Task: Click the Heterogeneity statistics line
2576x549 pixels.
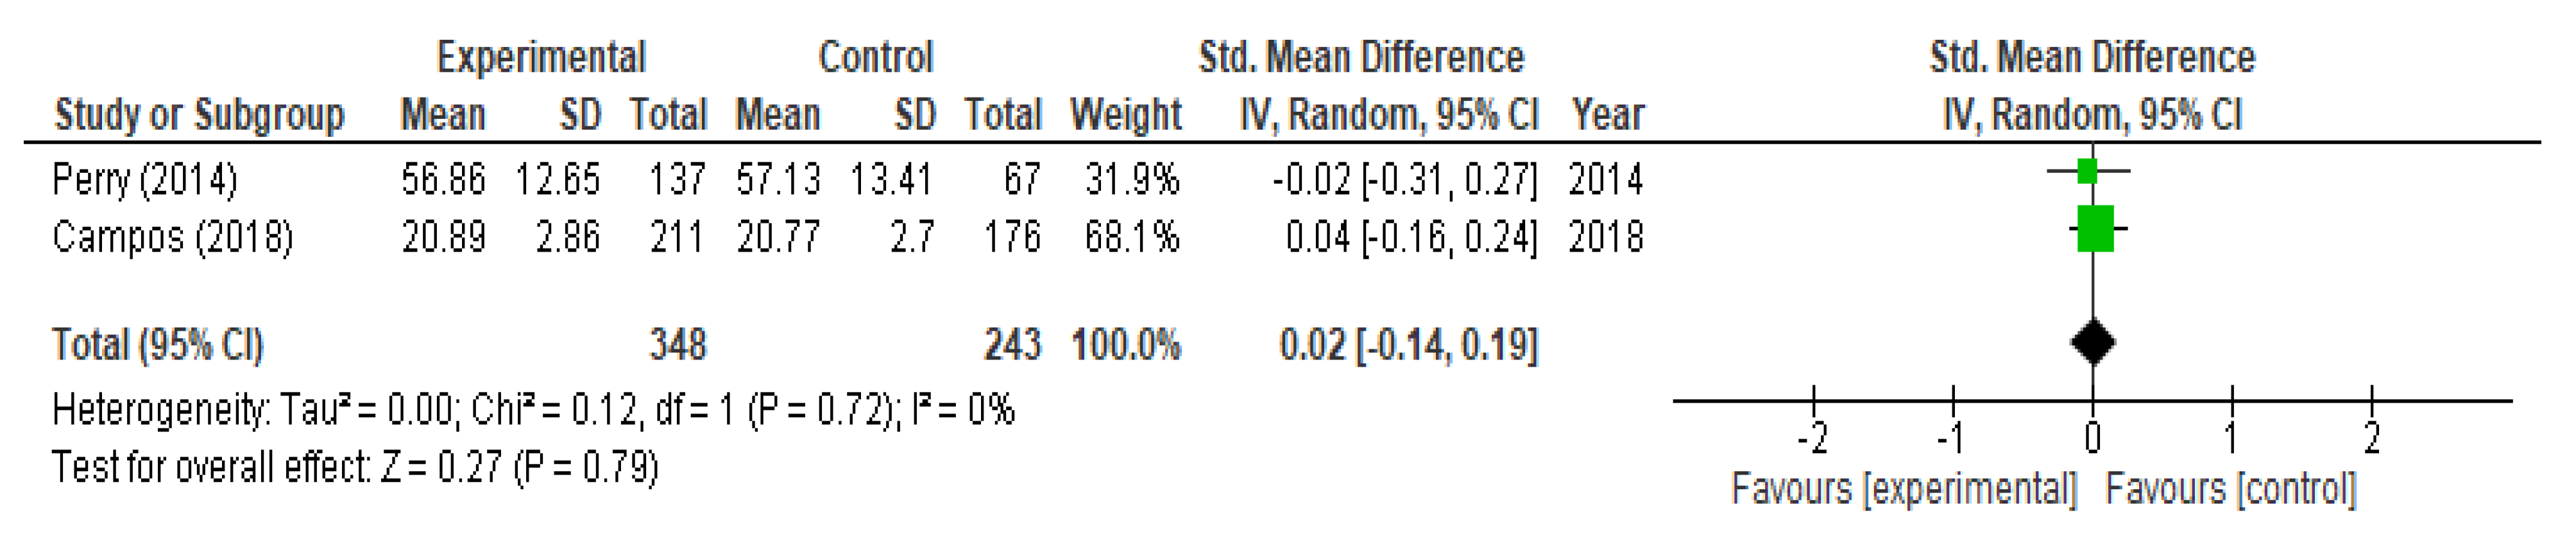Action: 533,410
